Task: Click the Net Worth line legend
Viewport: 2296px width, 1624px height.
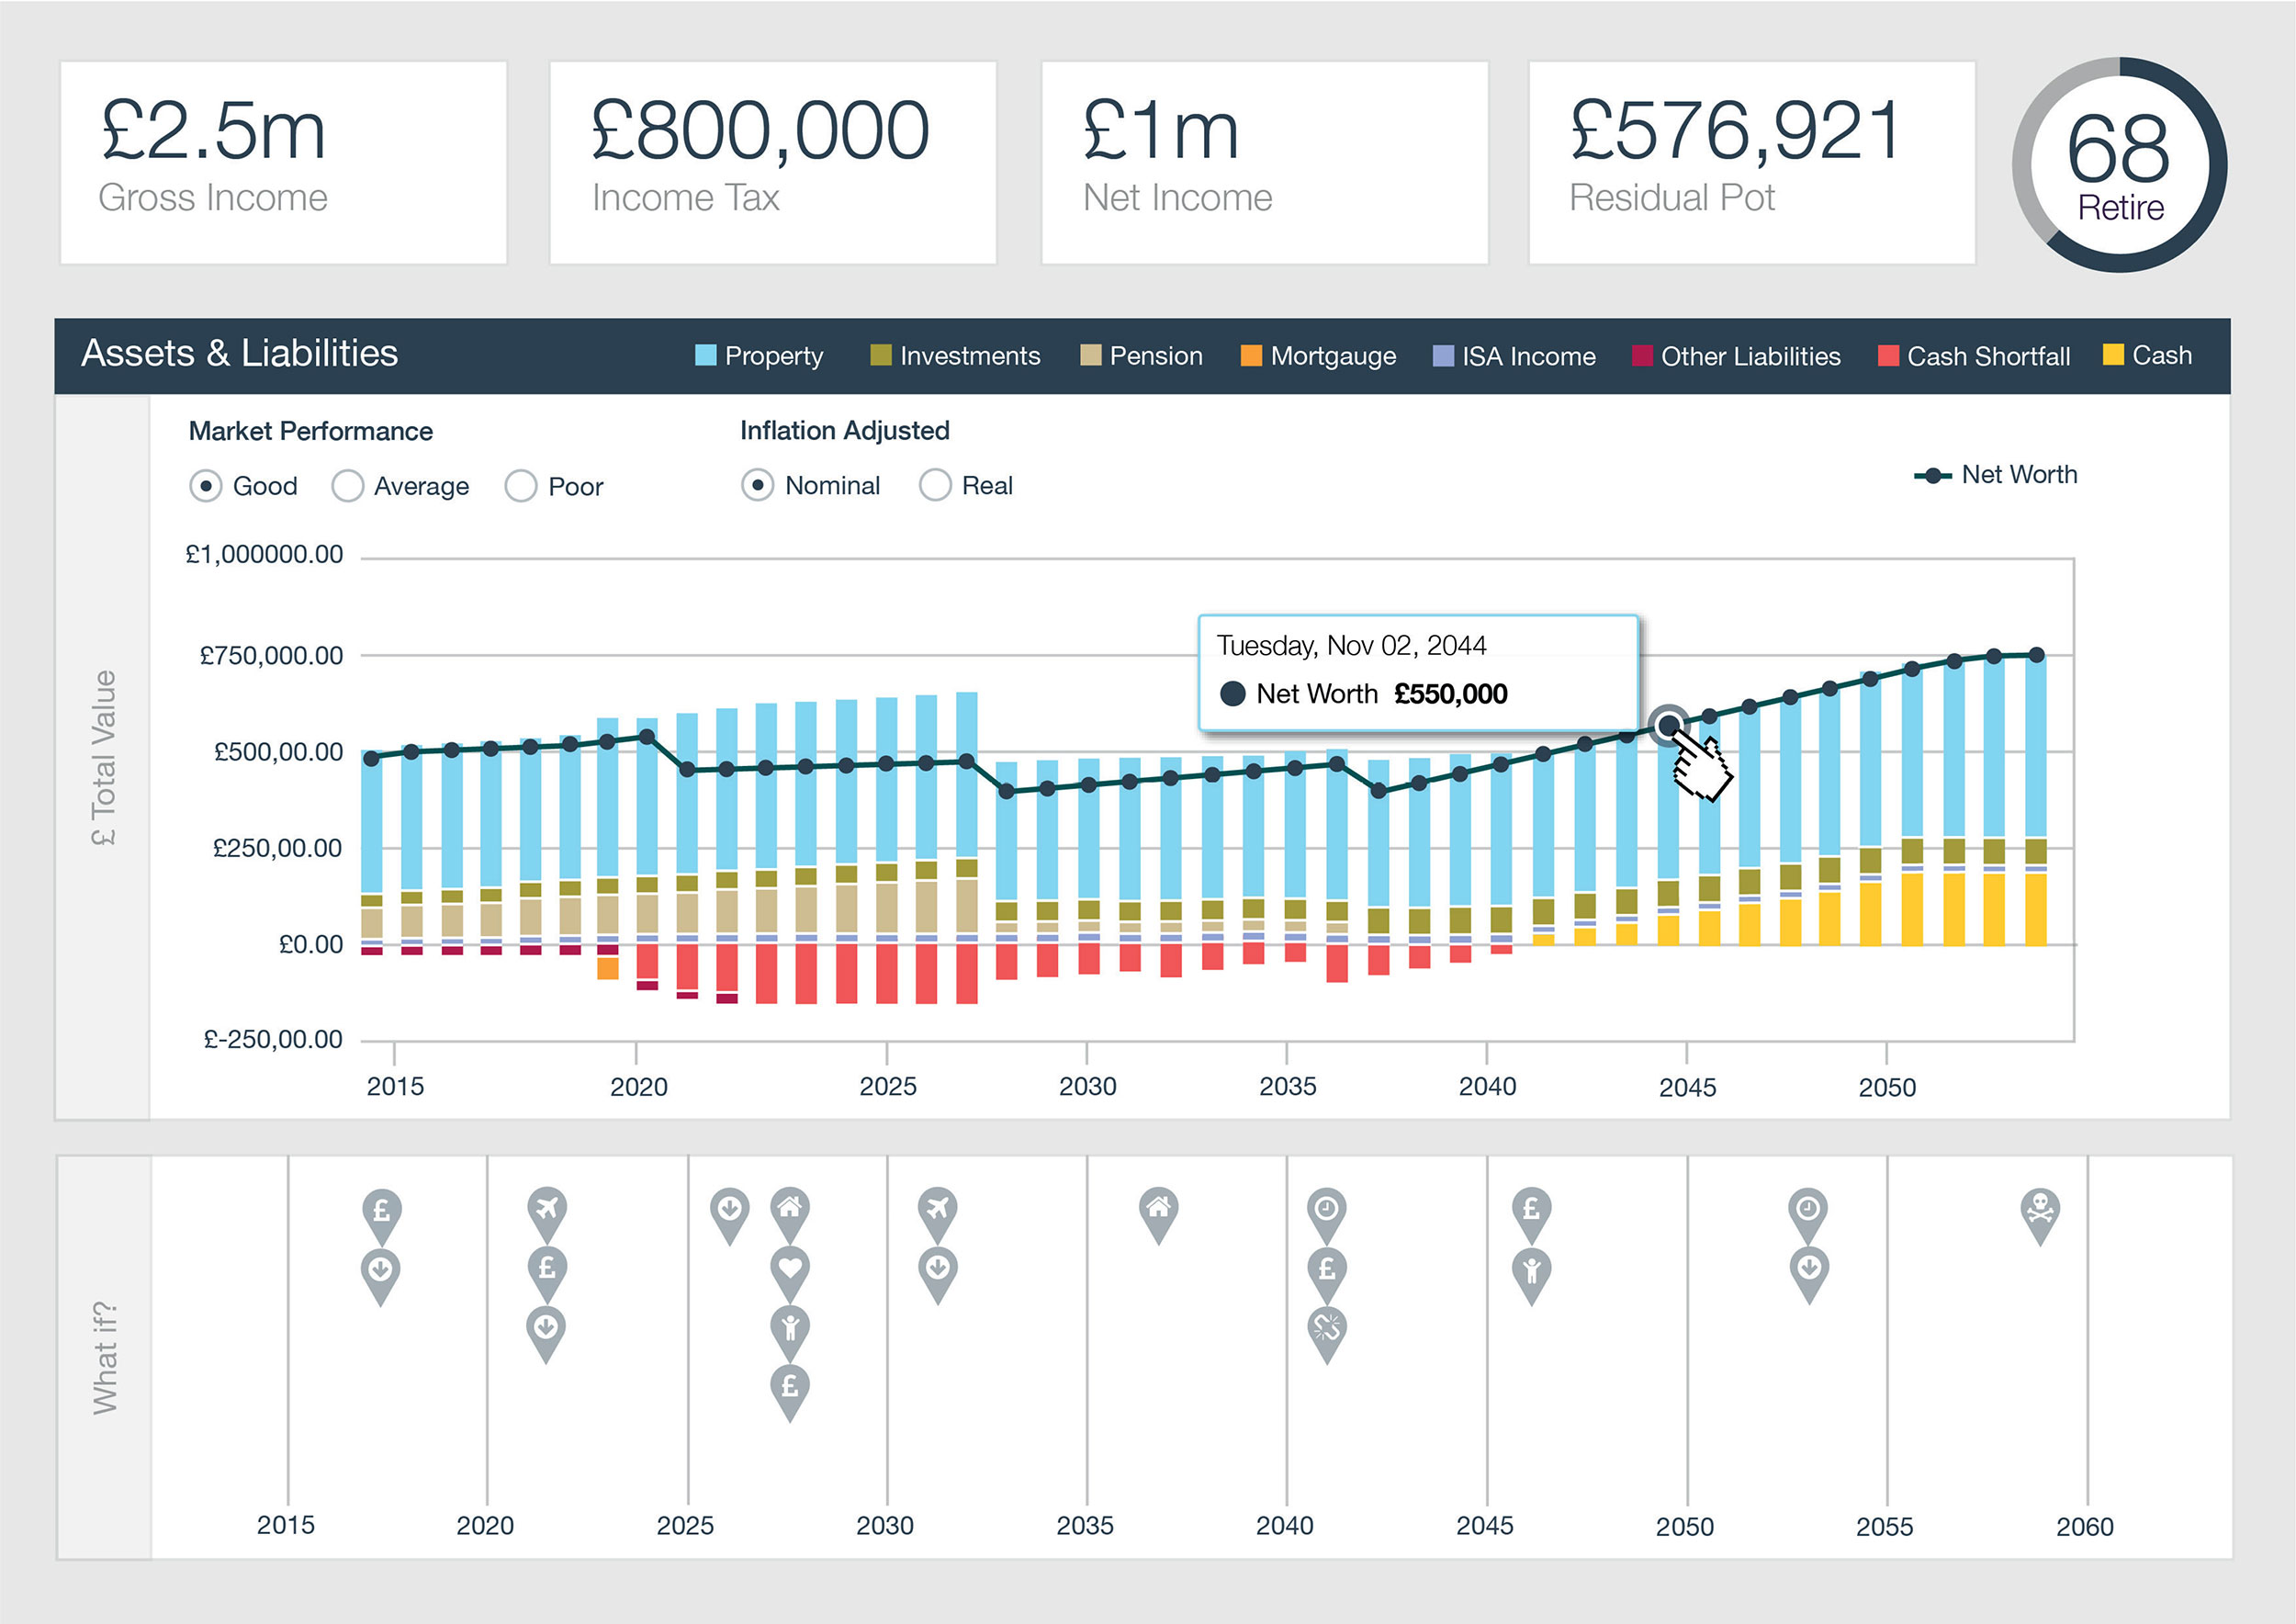Action: [x=1995, y=475]
